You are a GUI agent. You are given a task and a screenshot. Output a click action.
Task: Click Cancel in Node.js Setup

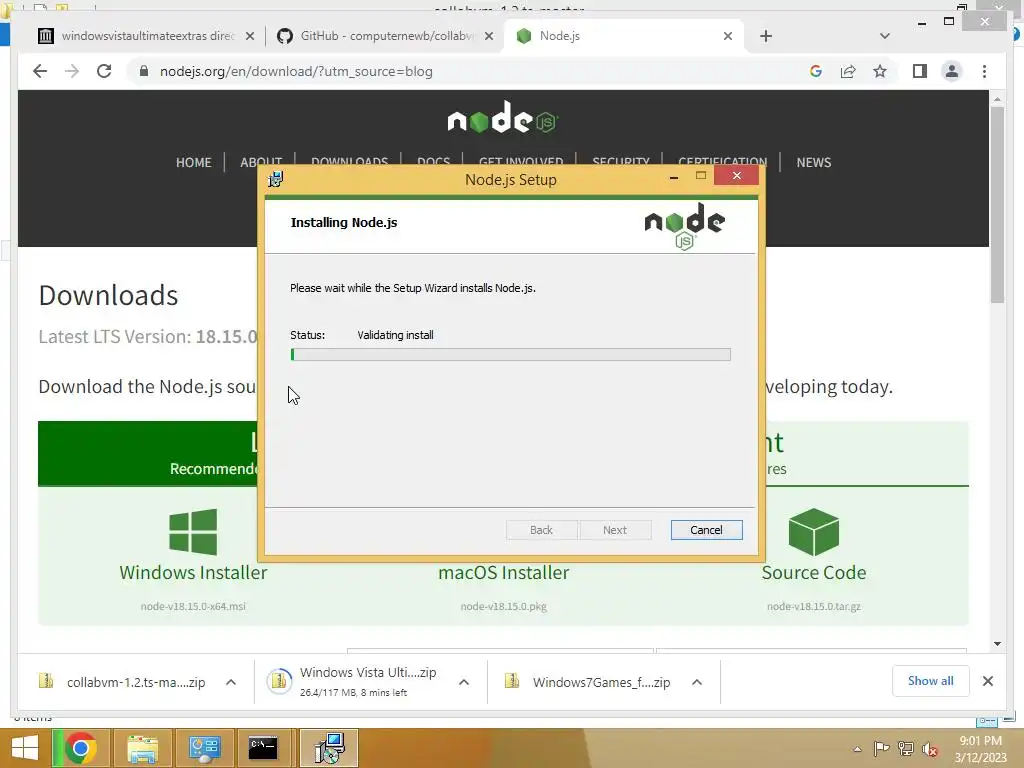coord(706,530)
